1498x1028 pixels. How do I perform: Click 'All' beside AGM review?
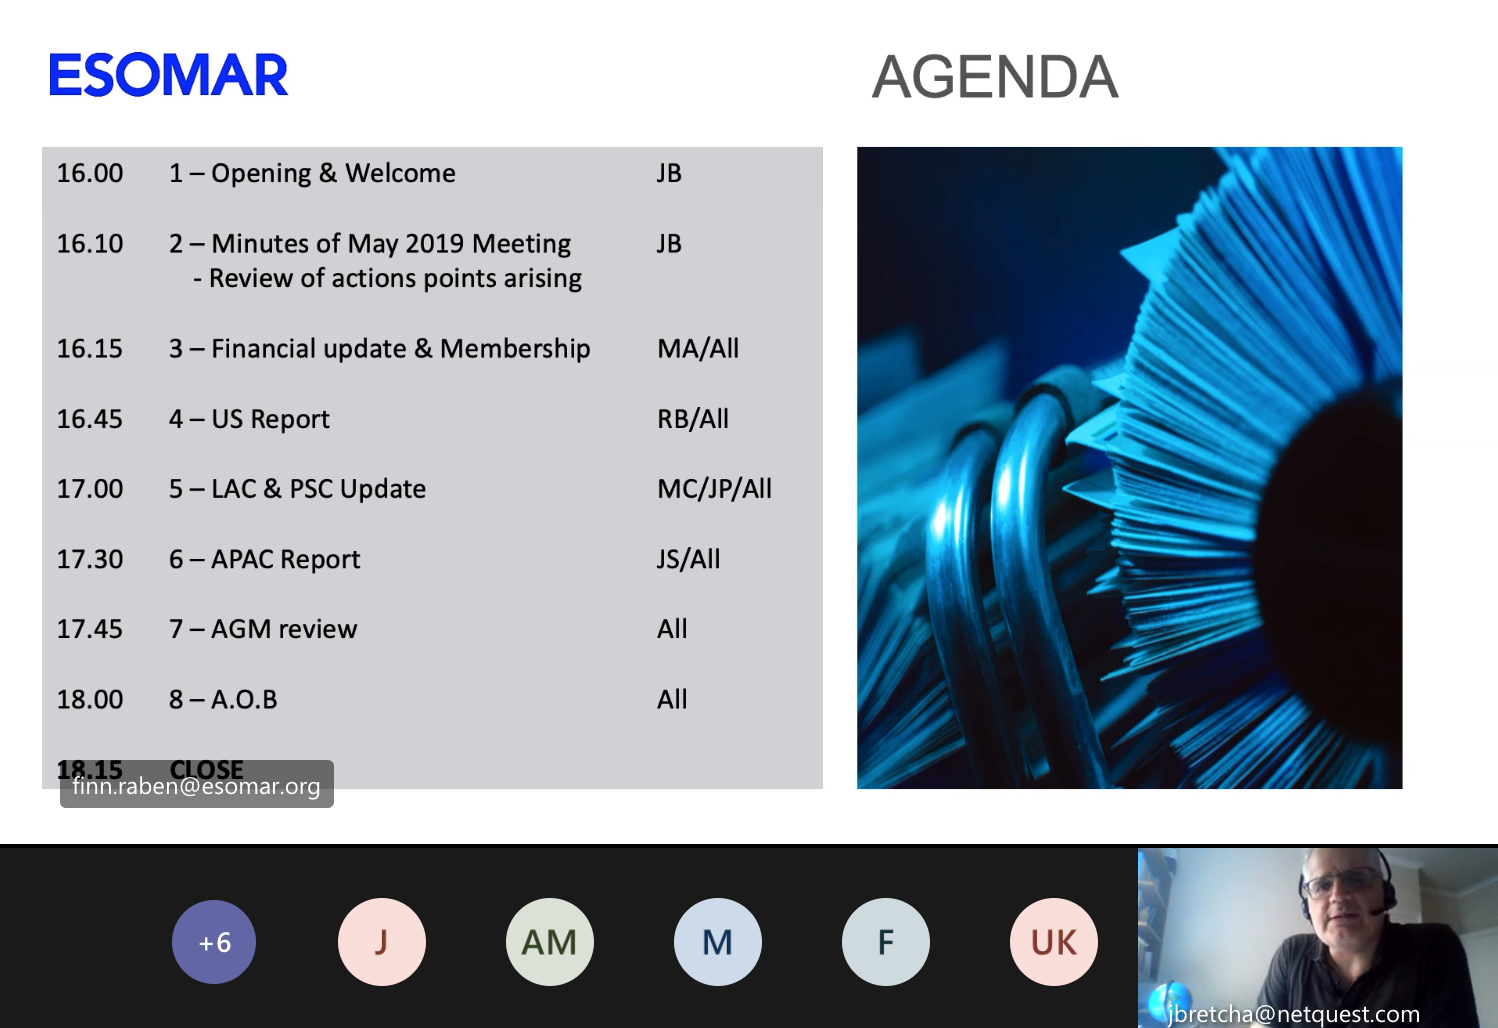pos(672,629)
